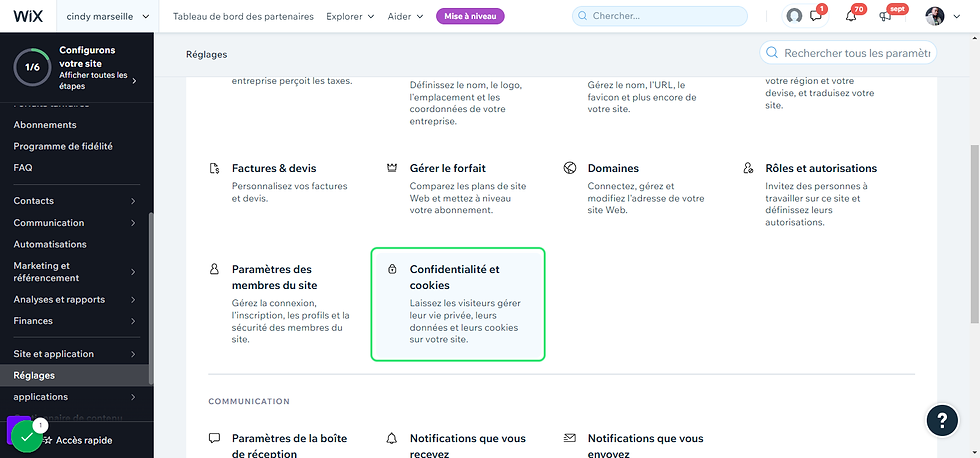
Task: Click the Réglages breadcrumb title
Action: click(x=207, y=54)
